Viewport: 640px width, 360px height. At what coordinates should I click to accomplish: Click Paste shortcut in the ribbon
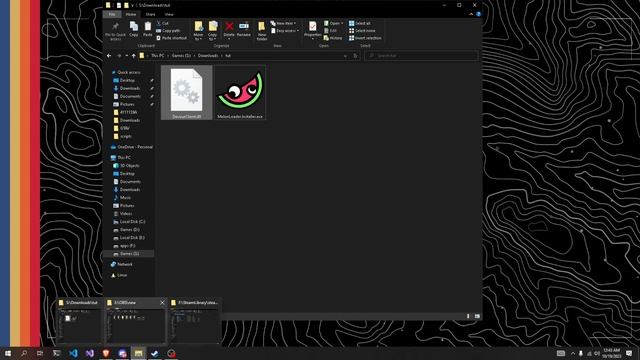171,38
